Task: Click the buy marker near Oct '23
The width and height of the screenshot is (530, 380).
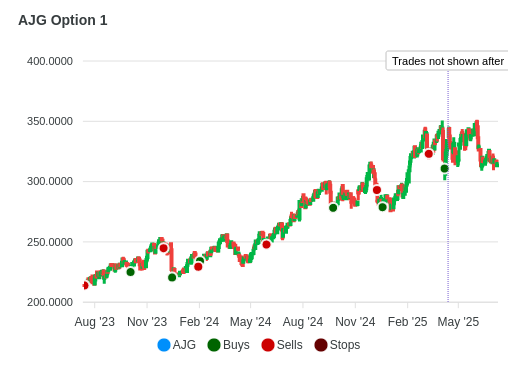Action: click(130, 272)
